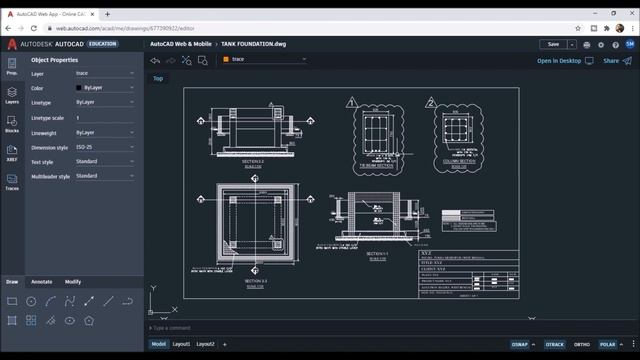Click the Top view label
This screenshot has width=640, height=360.
click(x=158, y=78)
